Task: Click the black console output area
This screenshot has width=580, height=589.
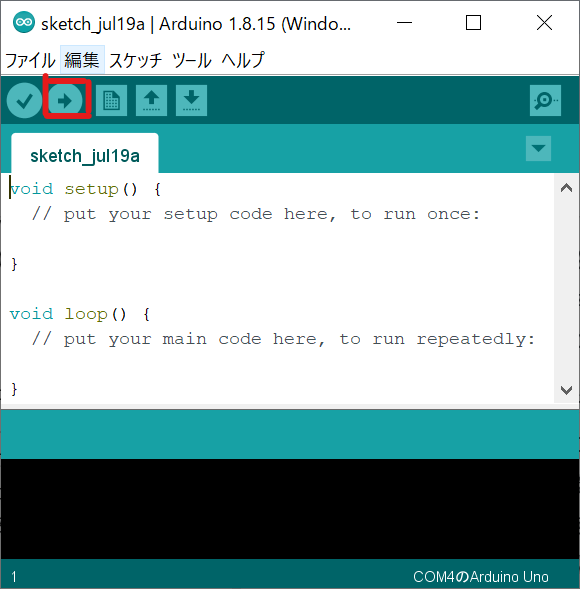Action: click(x=290, y=508)
